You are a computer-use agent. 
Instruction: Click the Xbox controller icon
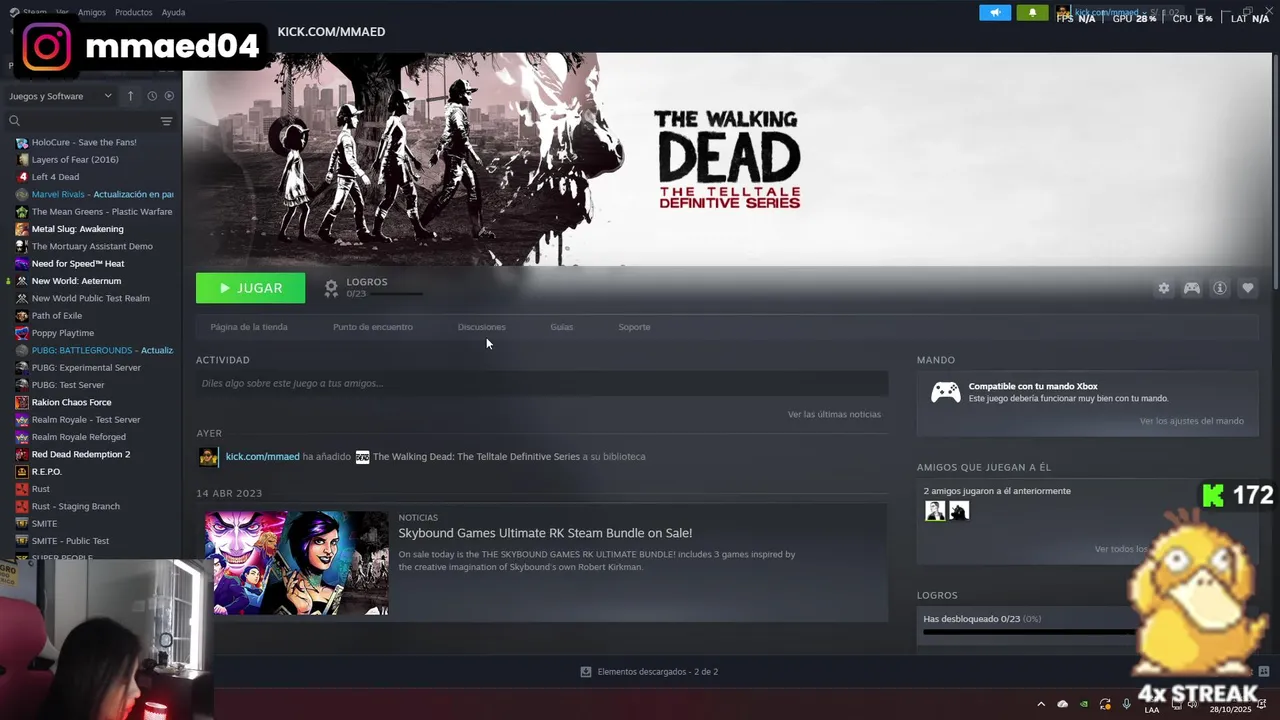pos(946,392)
